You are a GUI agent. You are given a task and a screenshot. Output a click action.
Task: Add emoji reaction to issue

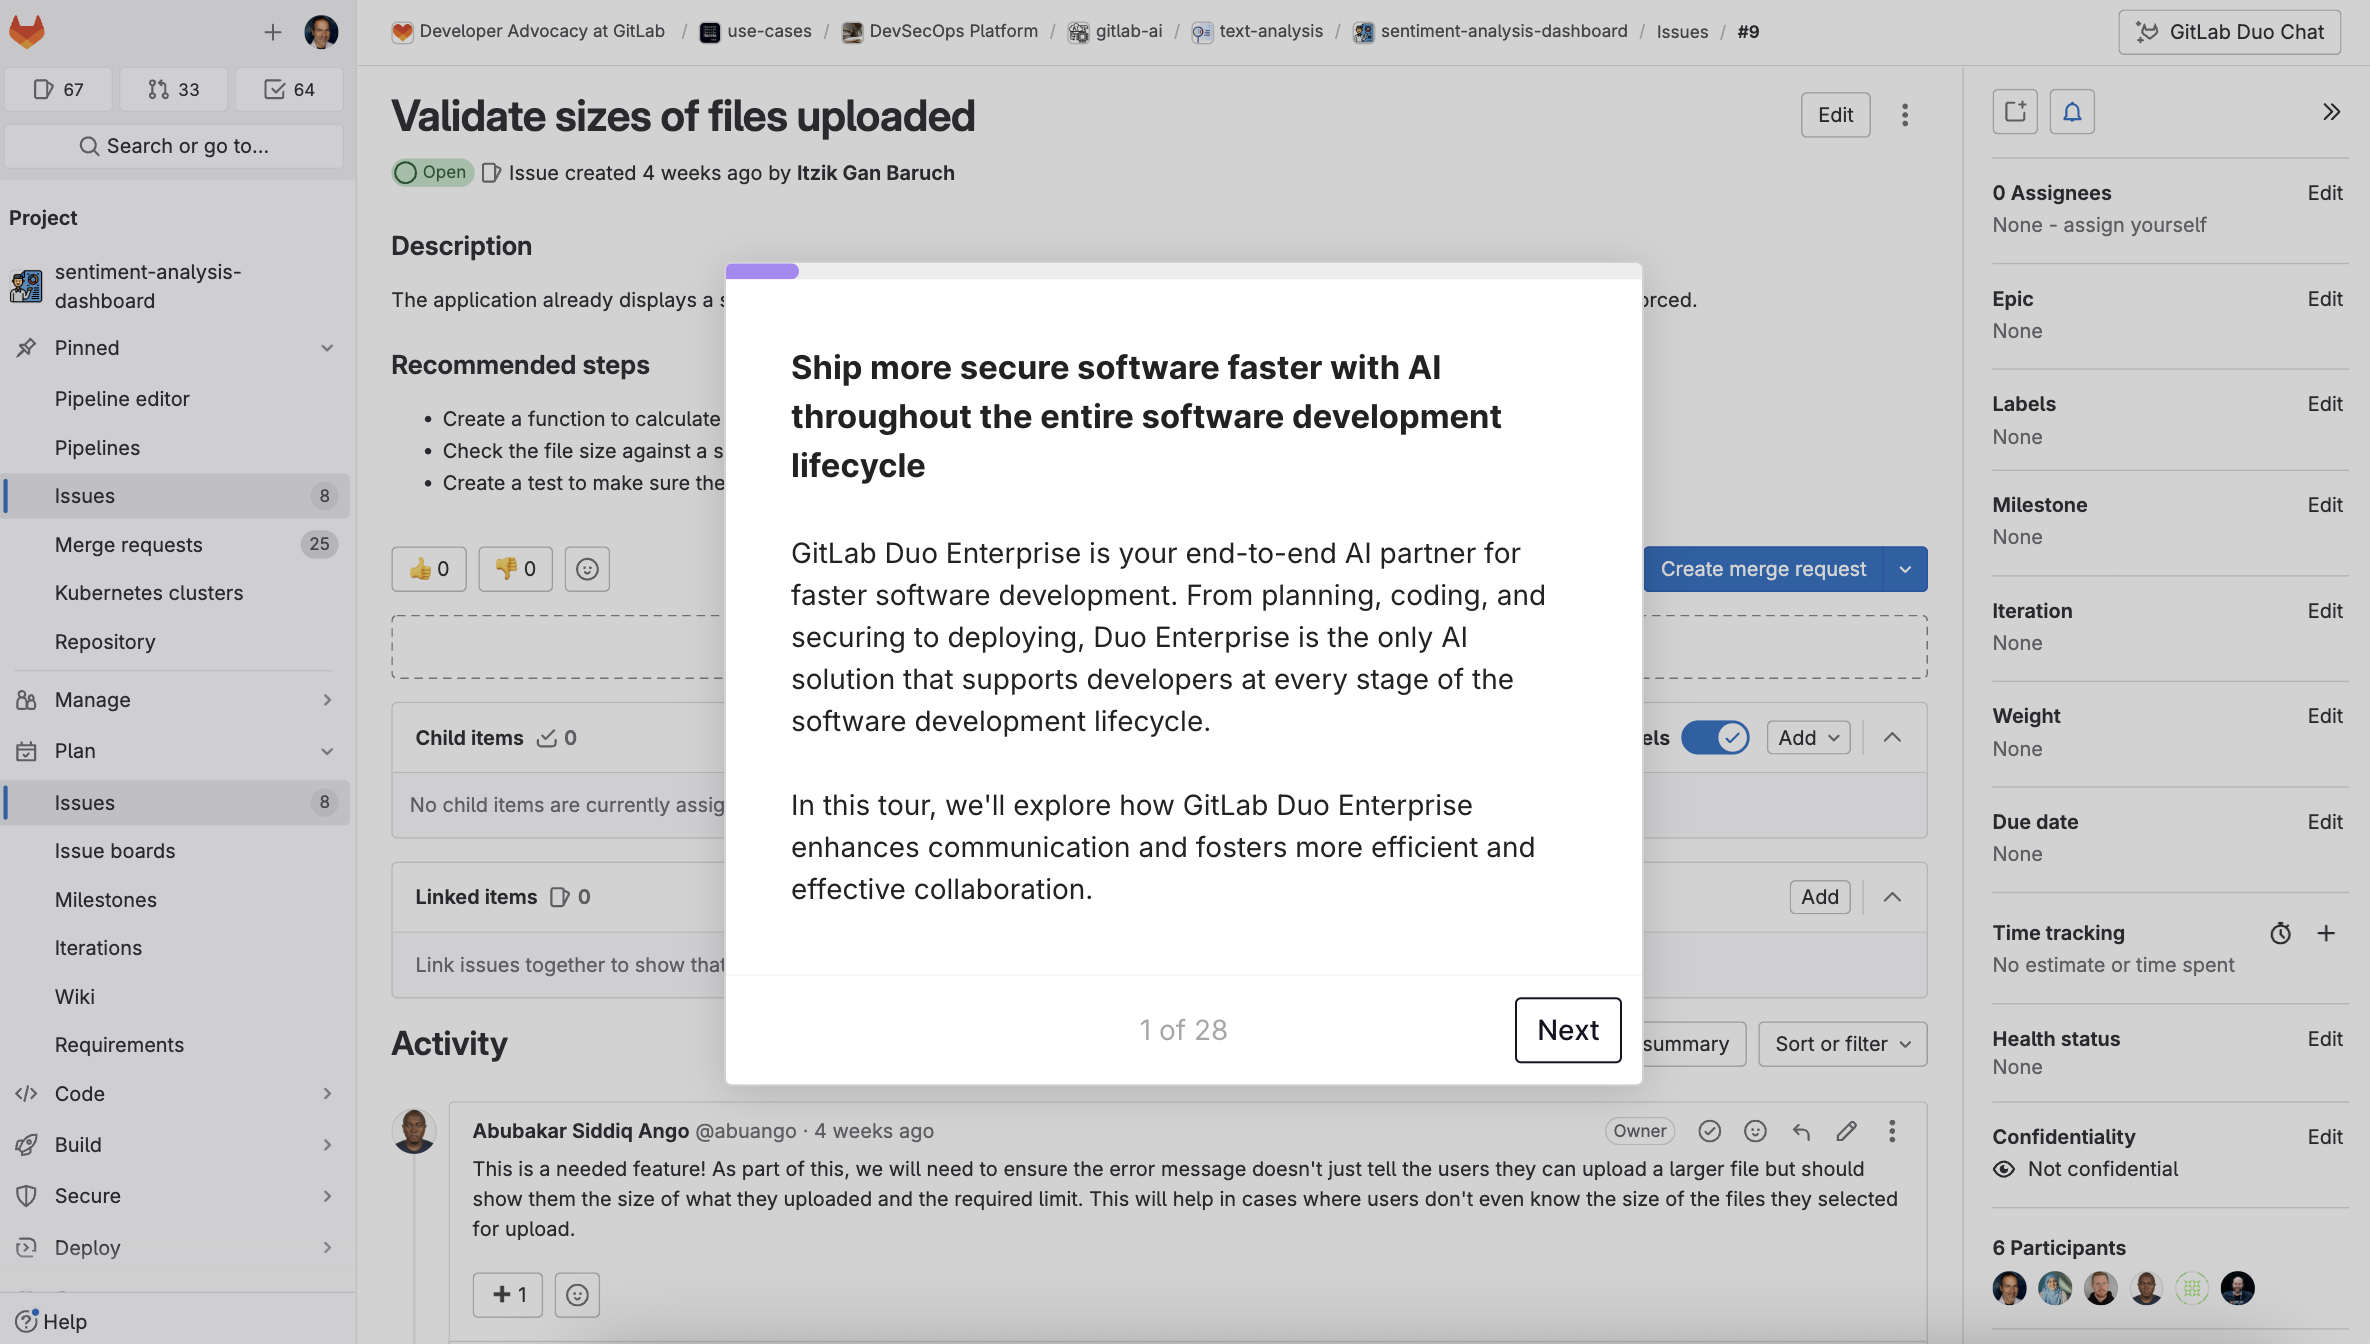pyautogui.click(x=587, y=569)
